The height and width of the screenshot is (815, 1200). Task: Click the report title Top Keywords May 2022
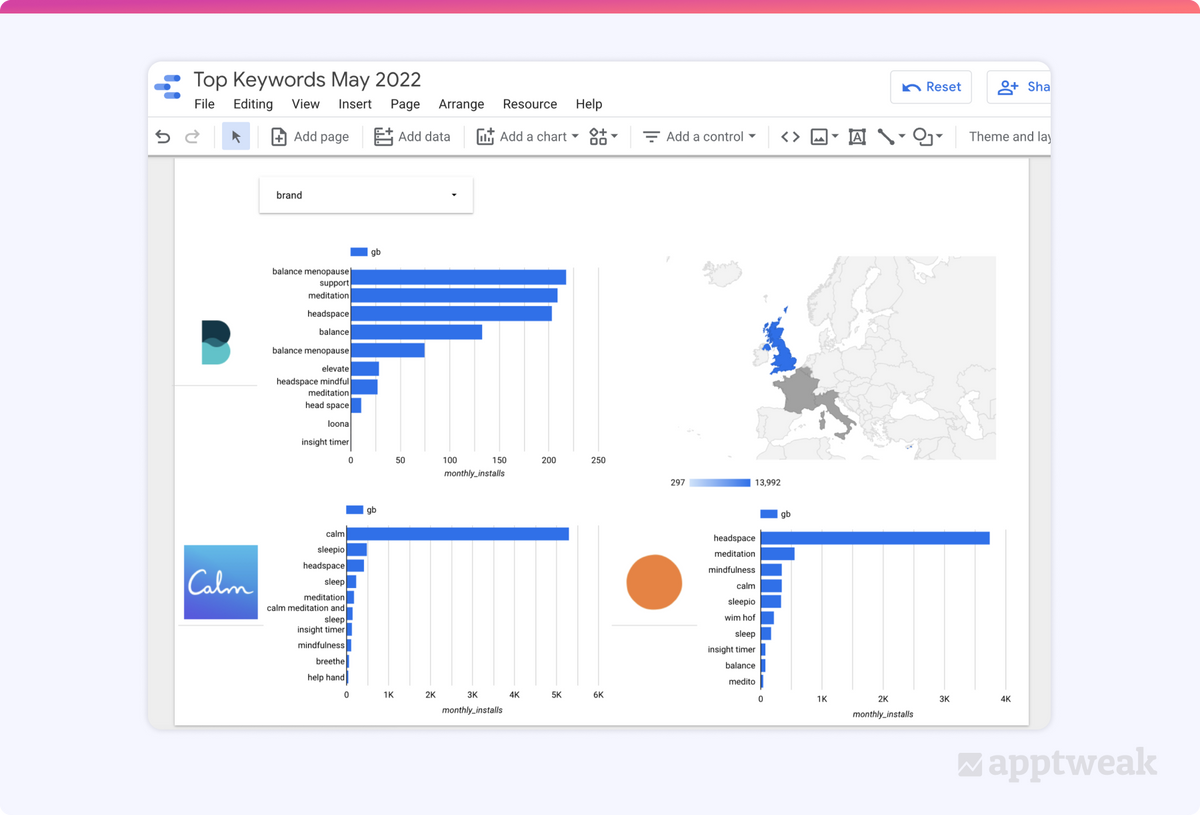pos(307,80)
